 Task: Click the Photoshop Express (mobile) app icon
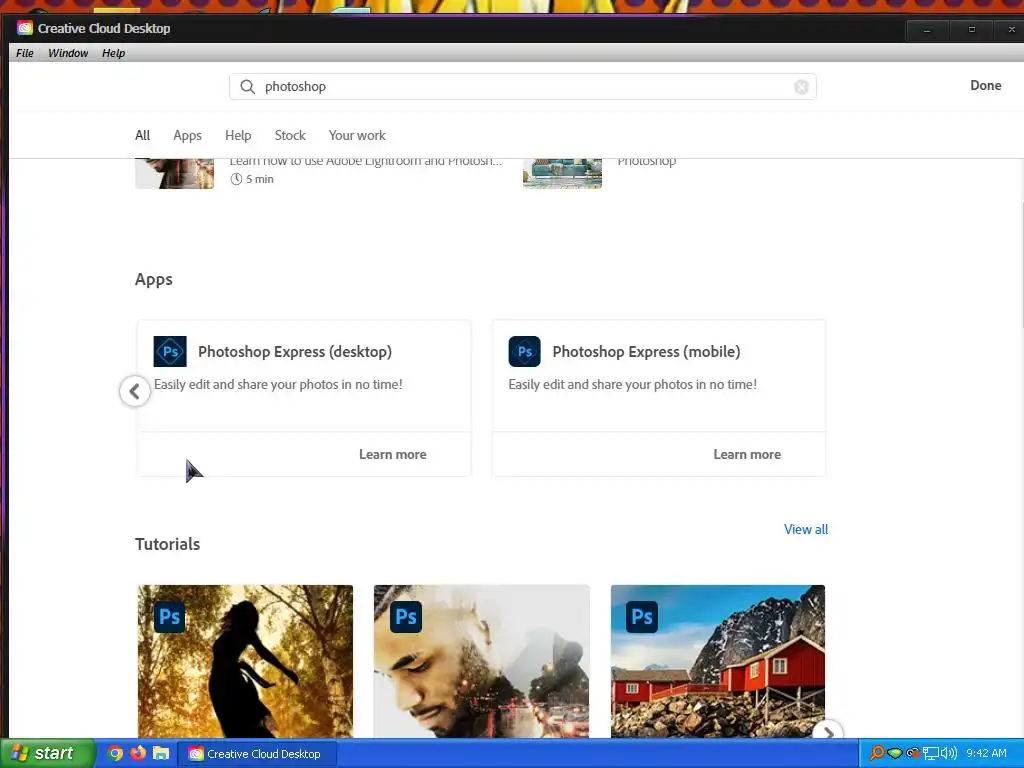coord(524,351)
